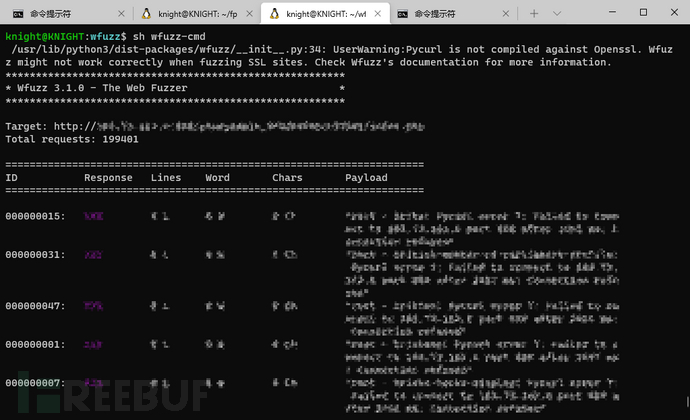Click the 'knight@KNIGHT' prompt text
This screenshot has width=690, height=420.
click(44, 37)
